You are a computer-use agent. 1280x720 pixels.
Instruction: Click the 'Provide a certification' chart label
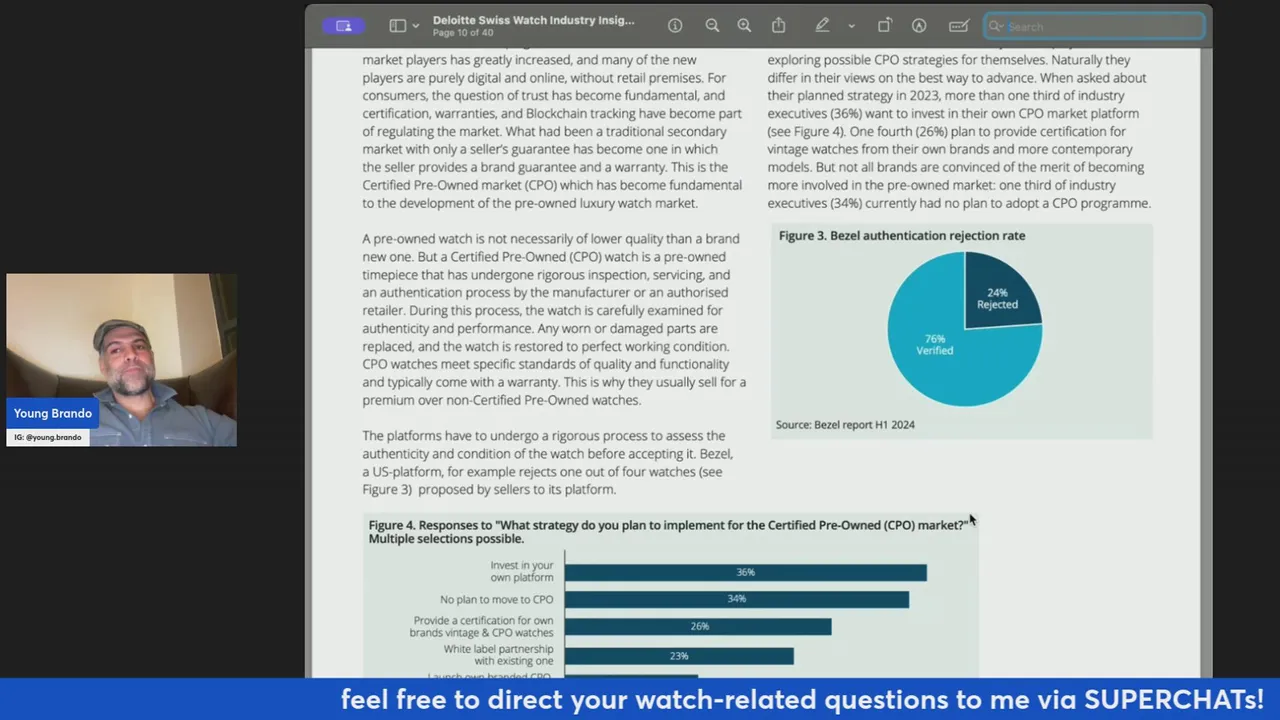483,627
